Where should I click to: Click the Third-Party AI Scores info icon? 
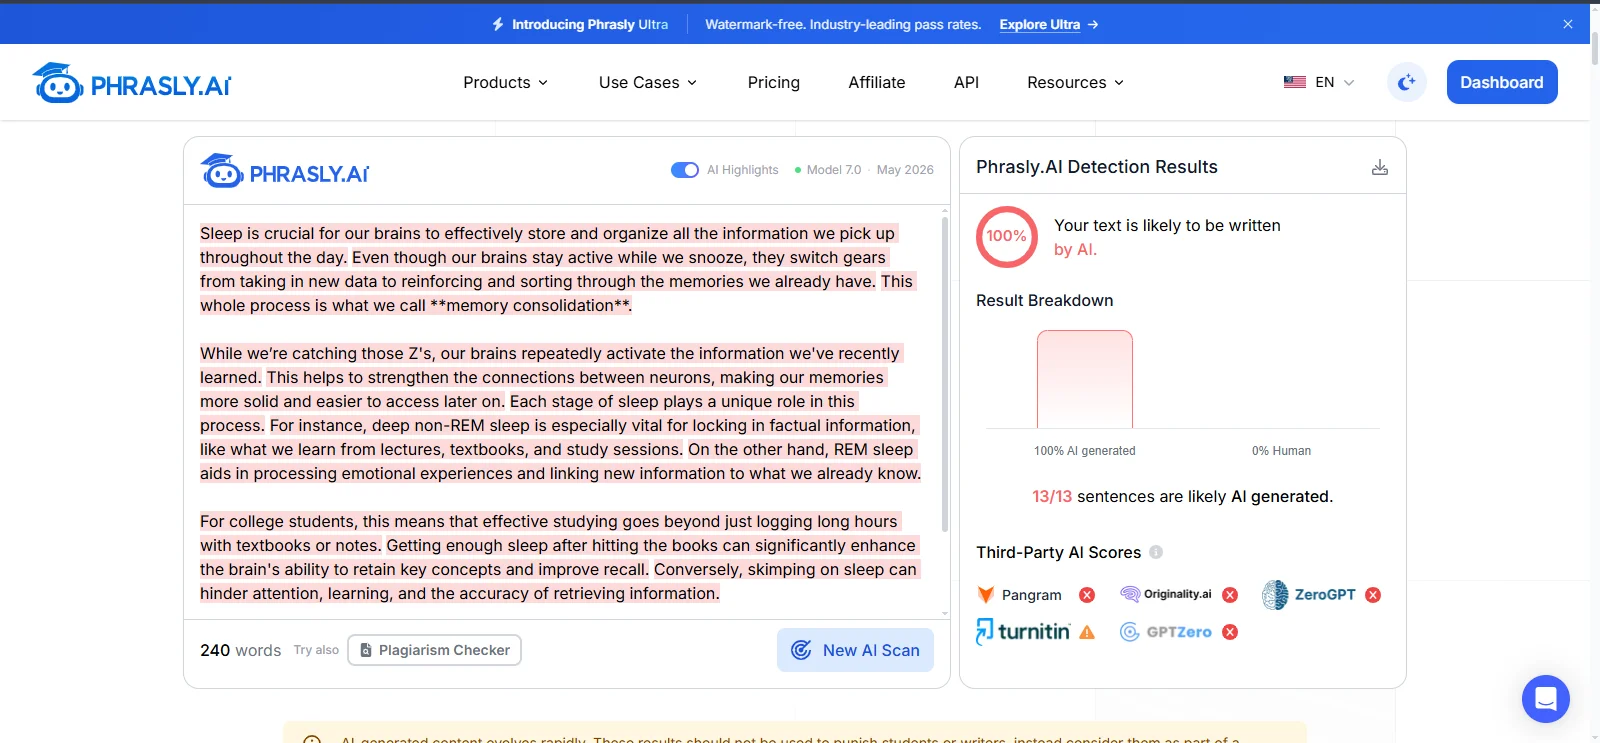coord(1156,552)
